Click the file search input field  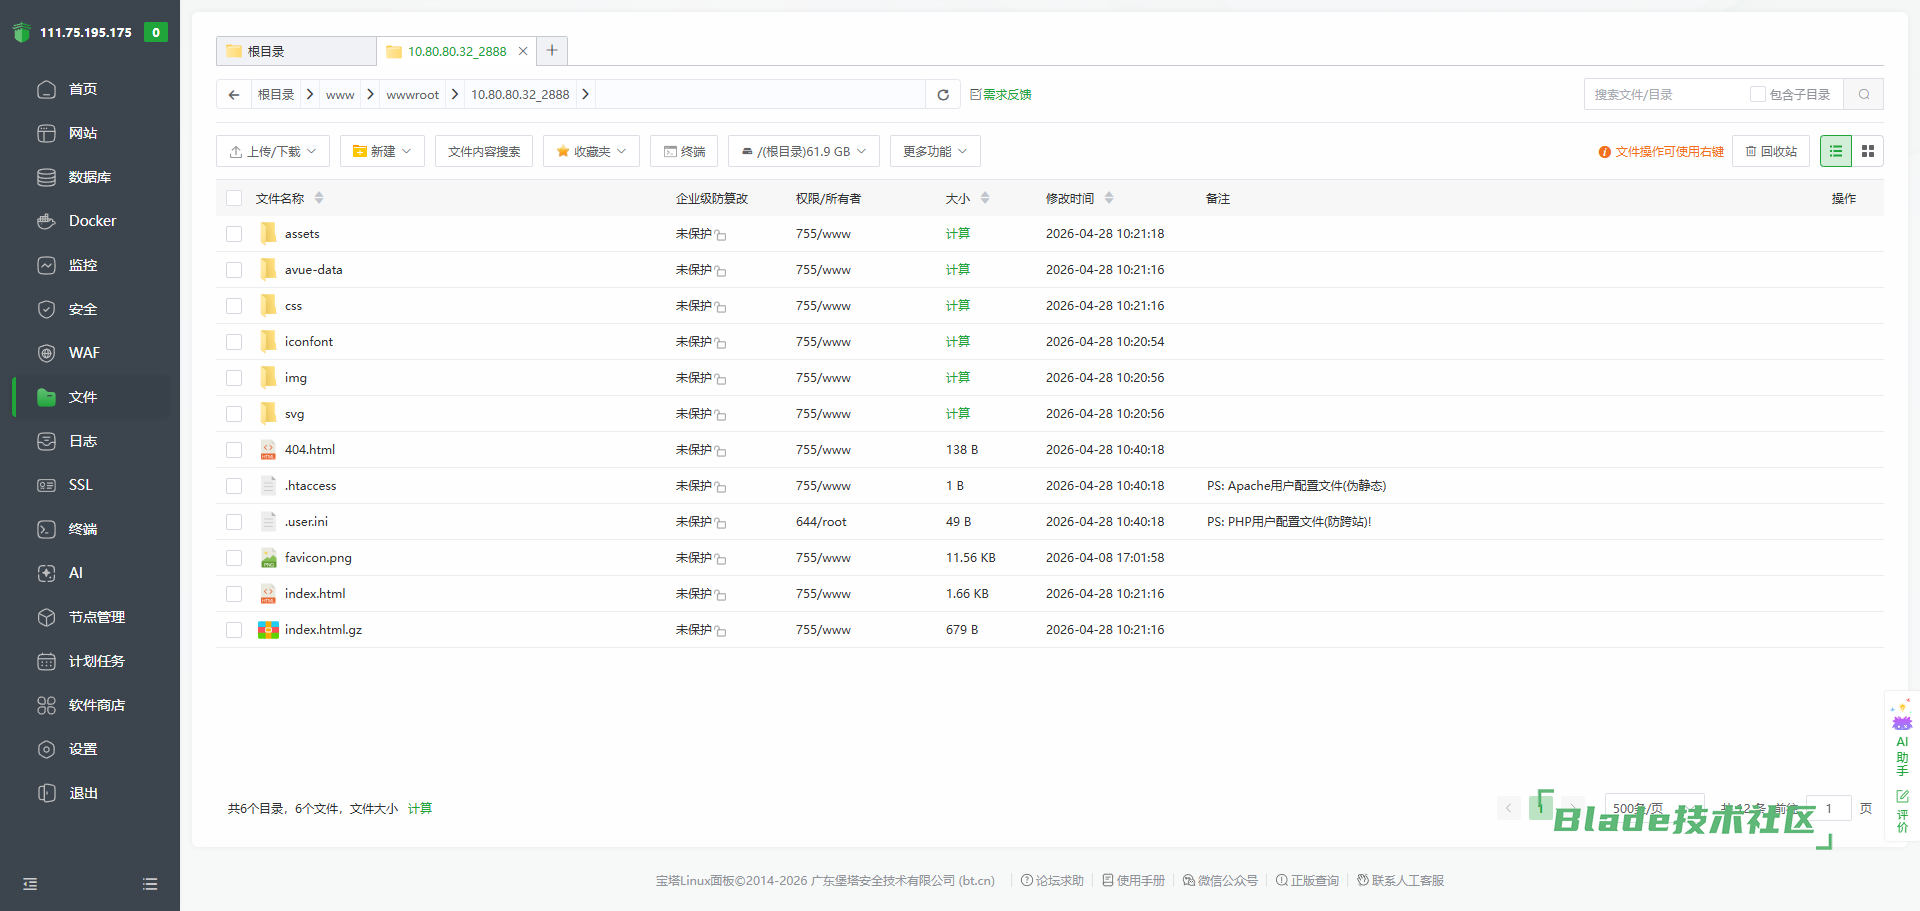(x=1664, y=95)
